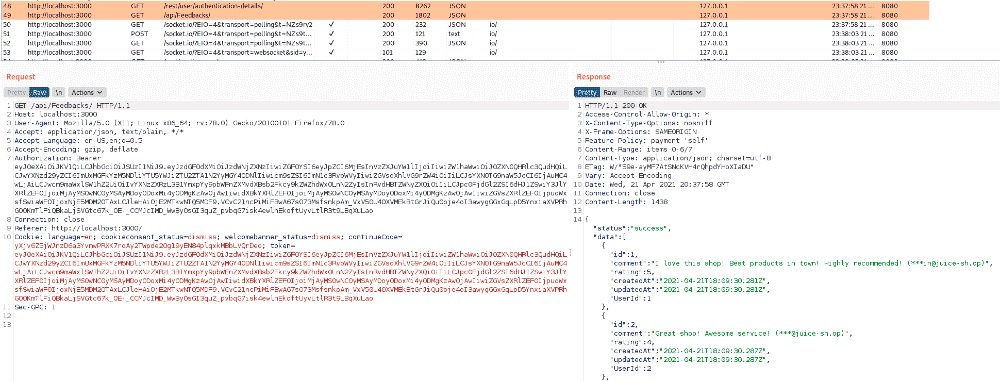Image resolution: width=1000 pixels, height=381 pixels.
Task: Toggle the Response \n non-printable characters button
Action: pos(659,93)
